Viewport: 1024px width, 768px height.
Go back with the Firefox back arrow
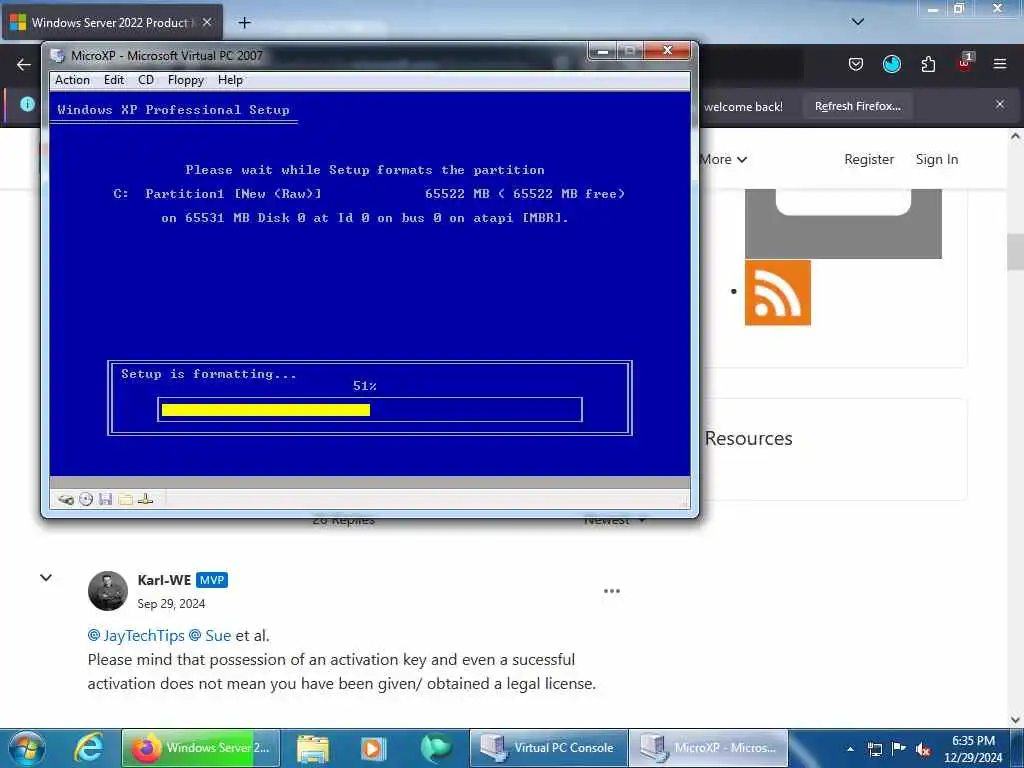[x=24, y=64]
